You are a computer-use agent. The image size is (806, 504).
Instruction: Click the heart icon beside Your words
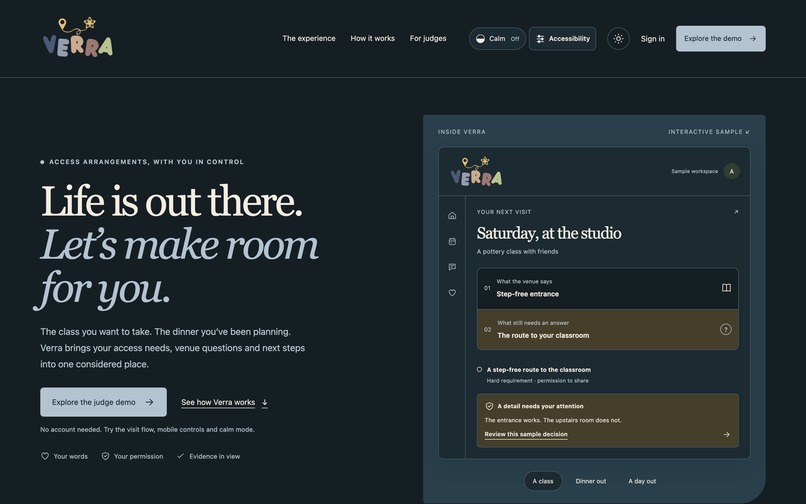[45, 456]
